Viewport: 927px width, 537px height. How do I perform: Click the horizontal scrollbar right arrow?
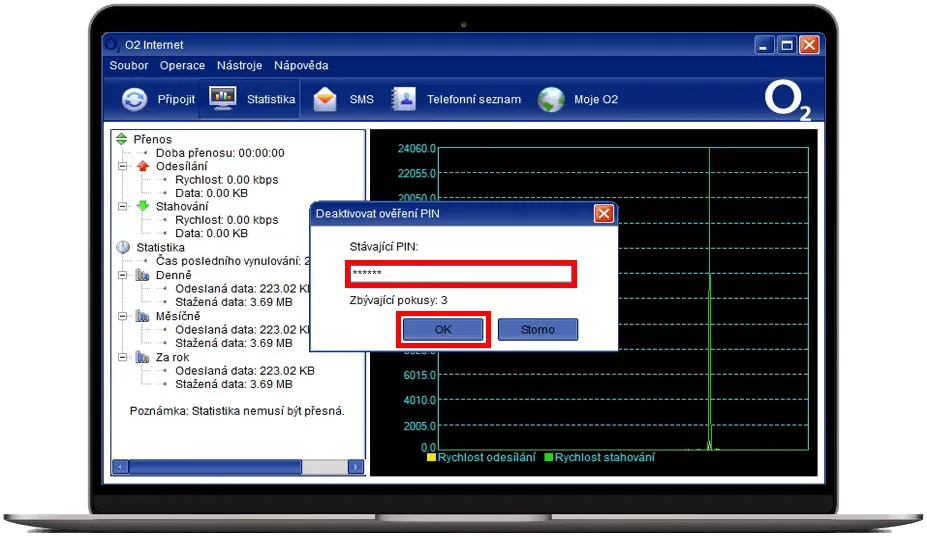(x=355, y=467)
